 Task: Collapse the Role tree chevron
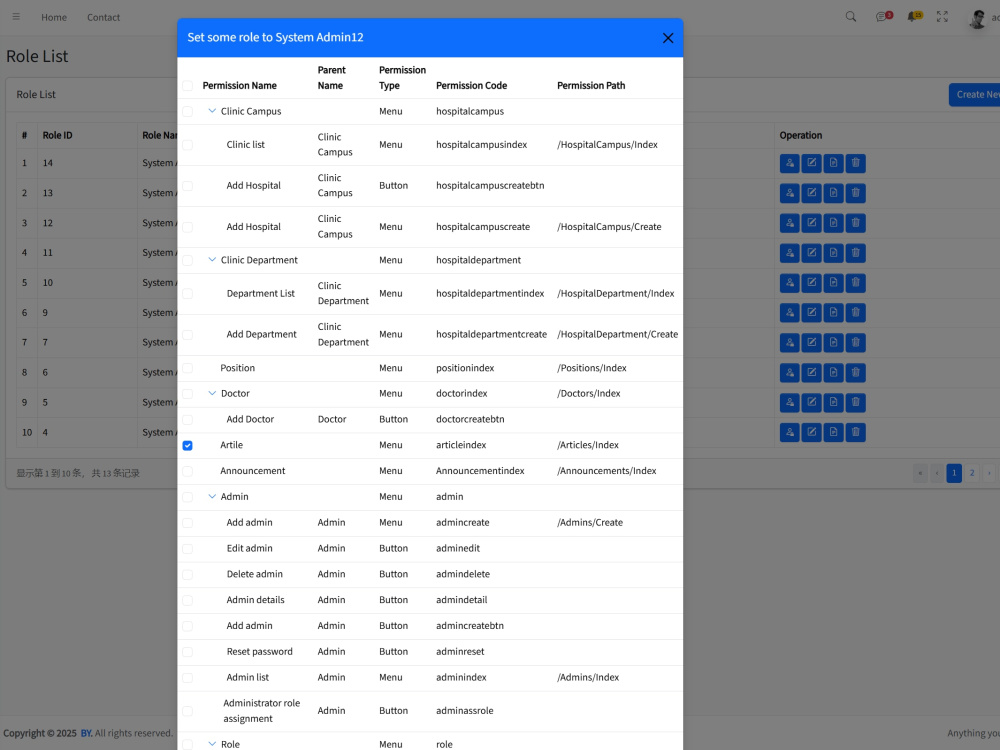click(212, 744)
